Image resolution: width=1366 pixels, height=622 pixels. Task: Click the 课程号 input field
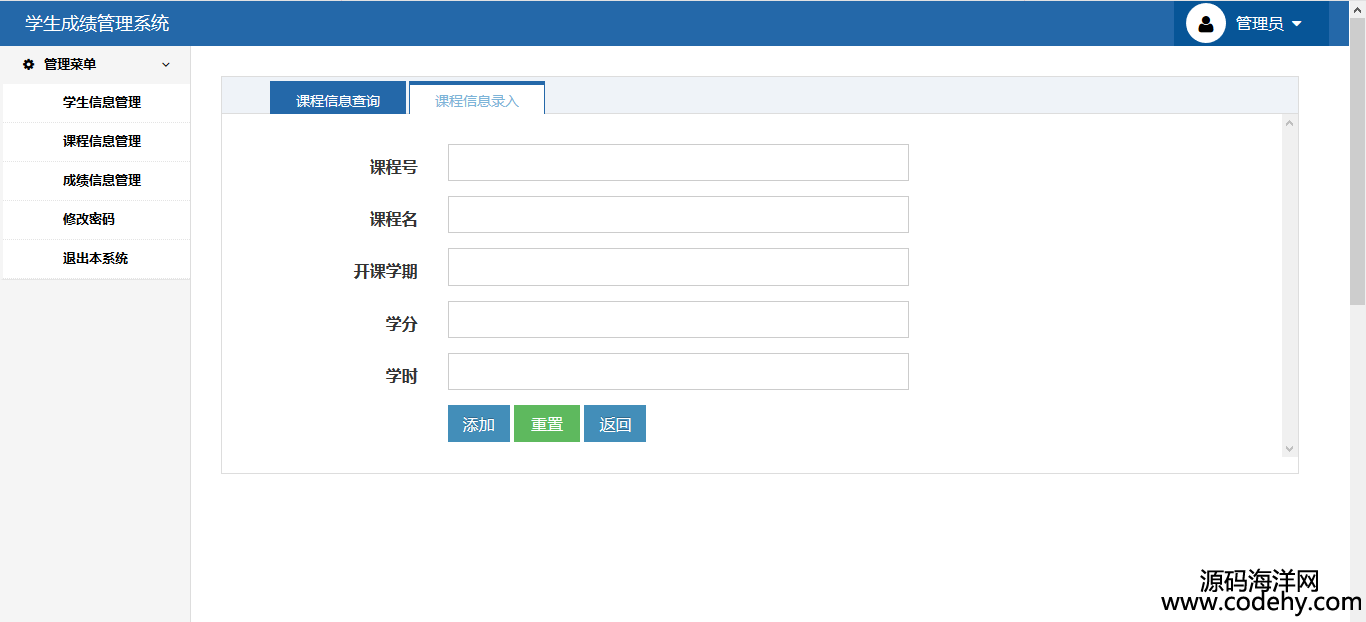678,163
